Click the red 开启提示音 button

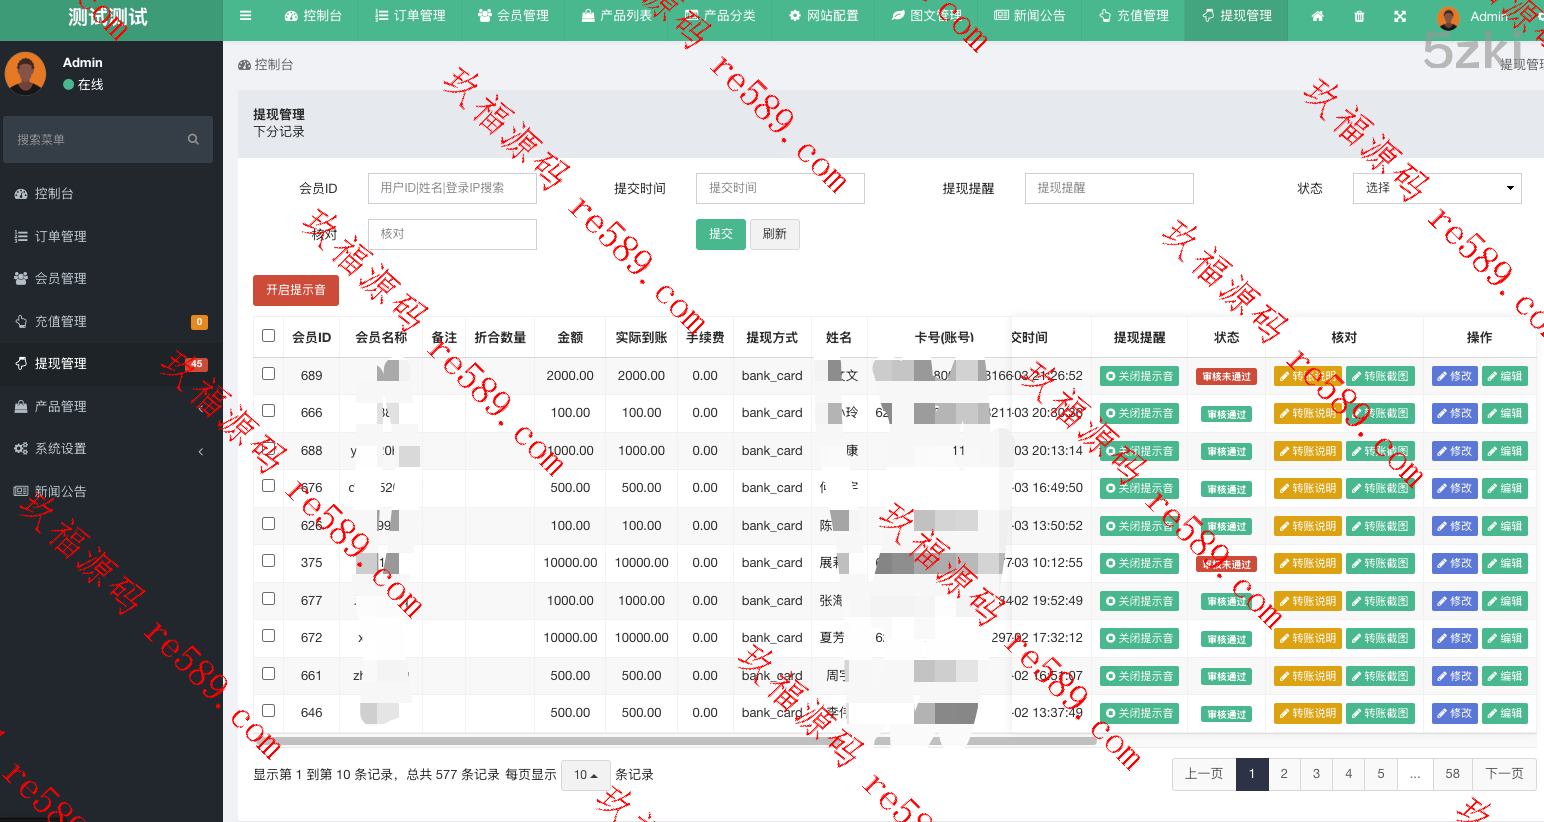pos(296,290)
